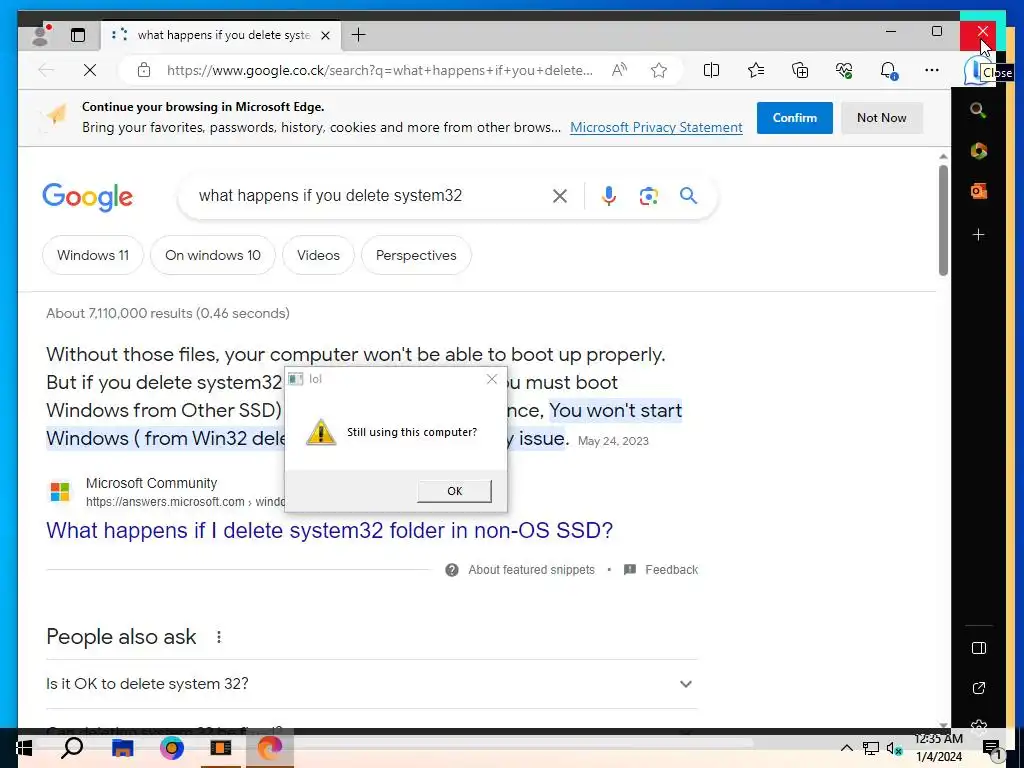The height and width of the screenshot is (768, 1024).
Task: Go to Google home logo
Action: (x=88, y=197)
